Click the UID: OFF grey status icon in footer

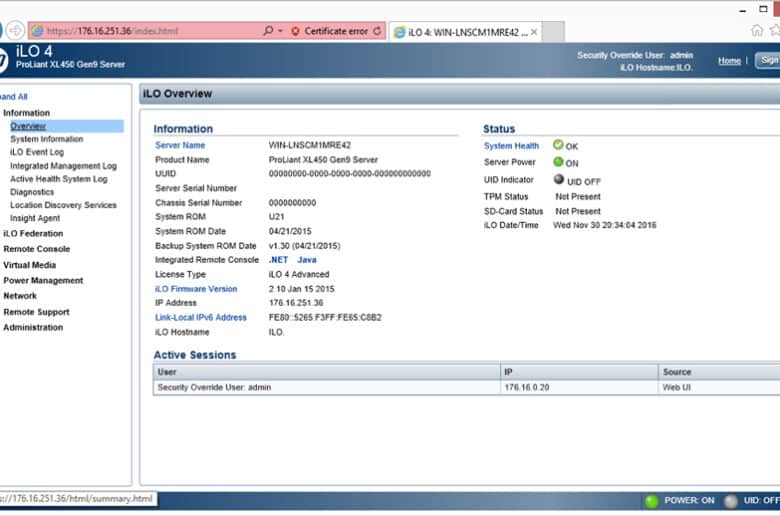731,501
